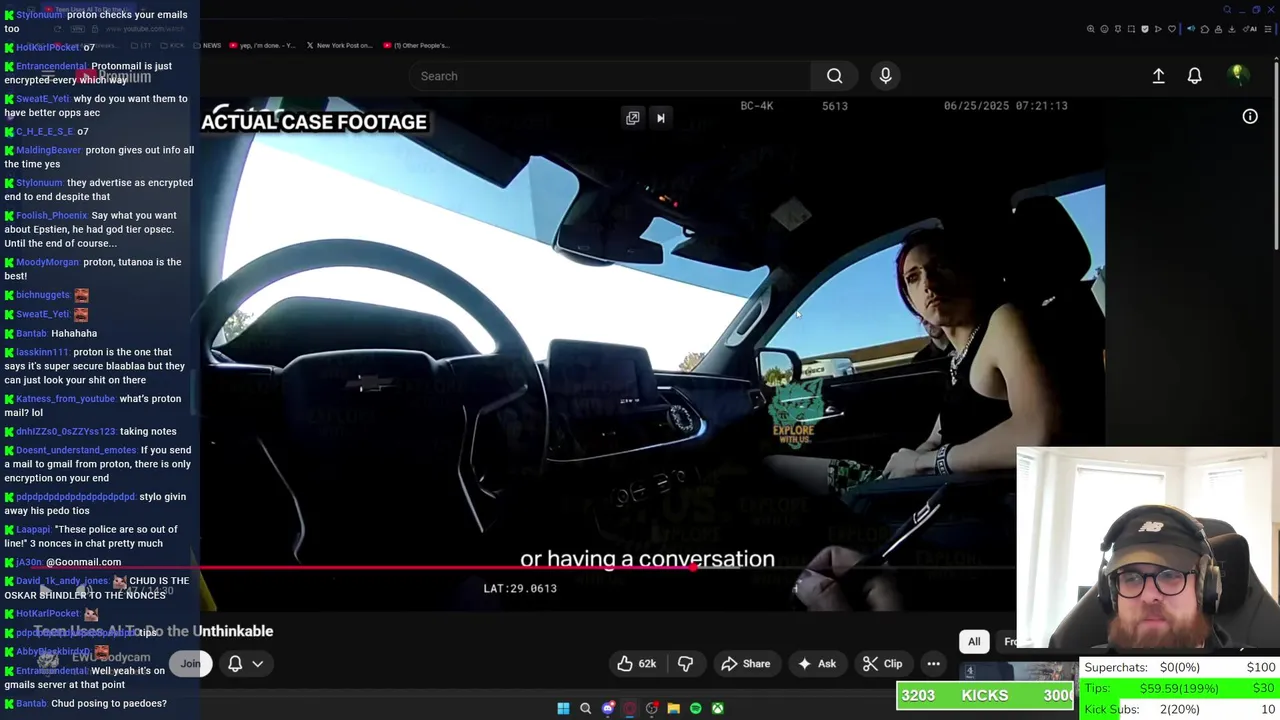Viewport: 1280px width, 720px height.
Task: Click chat username MoodyMorgan
Action: [47, 262]
